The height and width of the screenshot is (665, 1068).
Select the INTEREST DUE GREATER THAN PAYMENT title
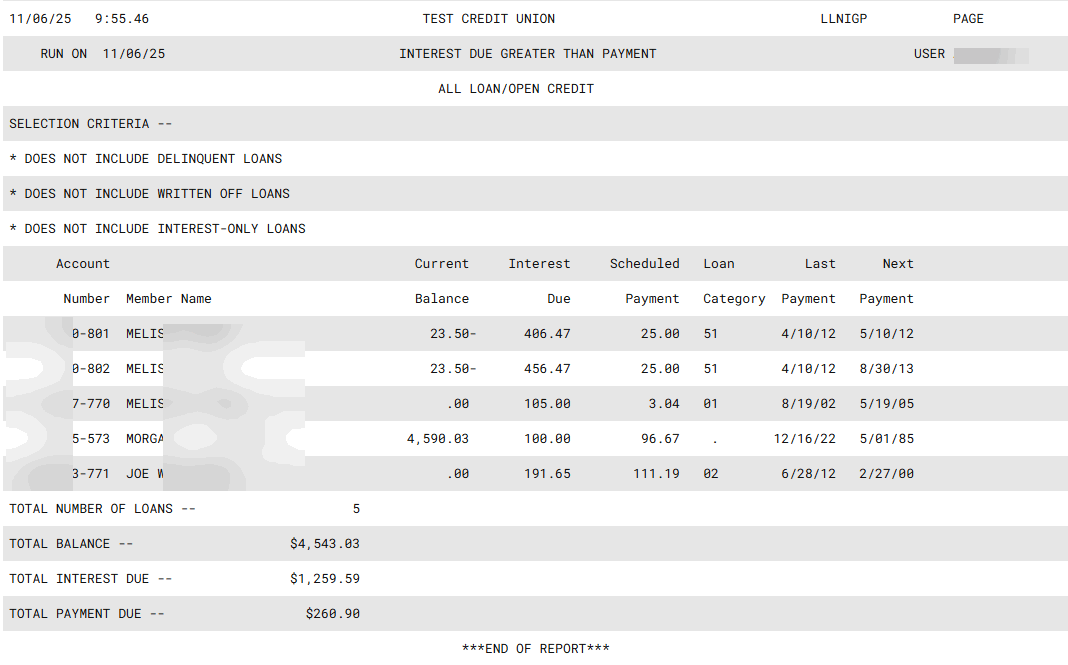[527, 54]
